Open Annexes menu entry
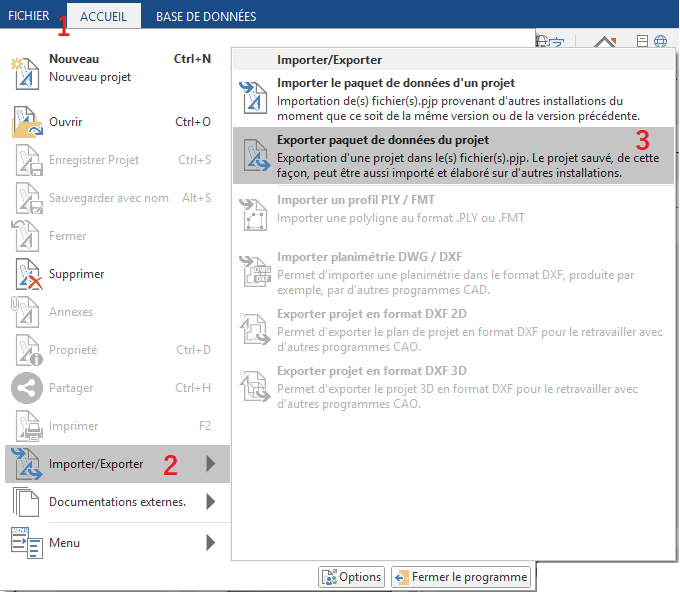Viewport: 680px width, 593px height. coord(117,312)
